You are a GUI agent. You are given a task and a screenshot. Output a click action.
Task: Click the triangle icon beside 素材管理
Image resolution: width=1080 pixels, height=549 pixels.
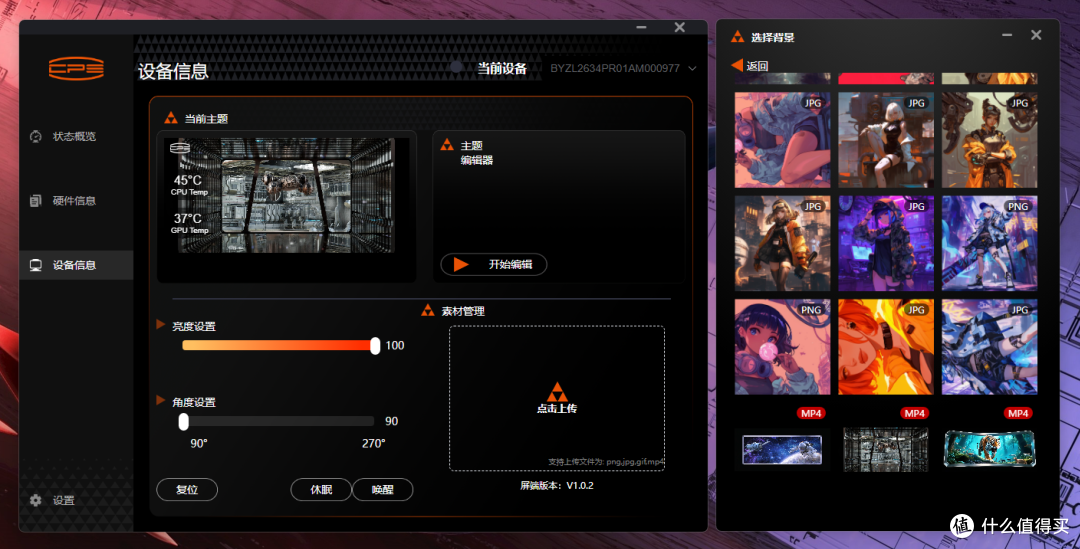(x=428, y=310)
